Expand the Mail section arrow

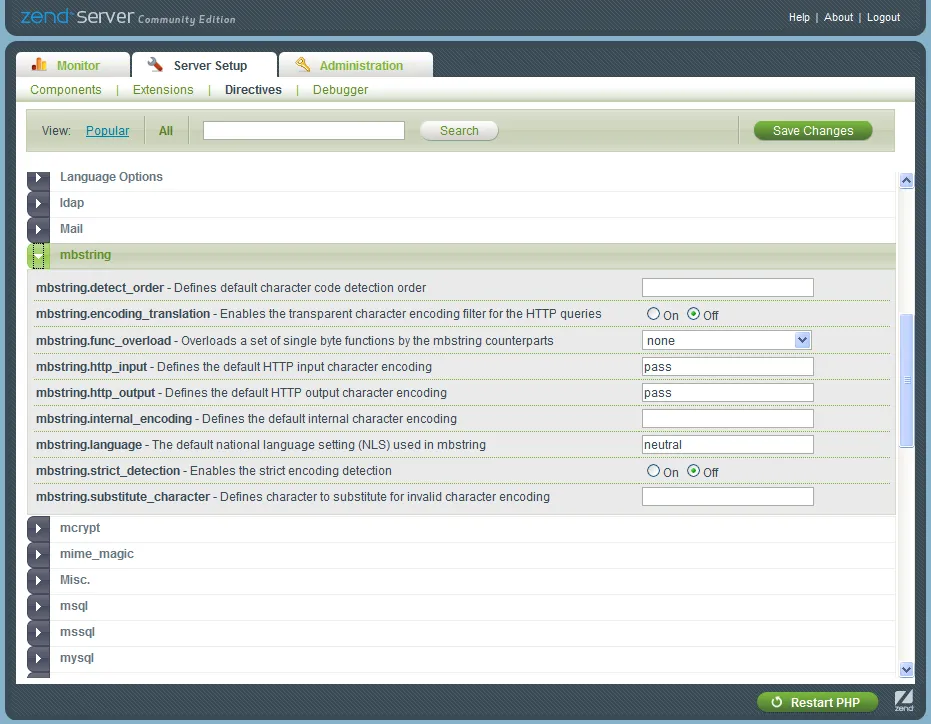[39, 229]
